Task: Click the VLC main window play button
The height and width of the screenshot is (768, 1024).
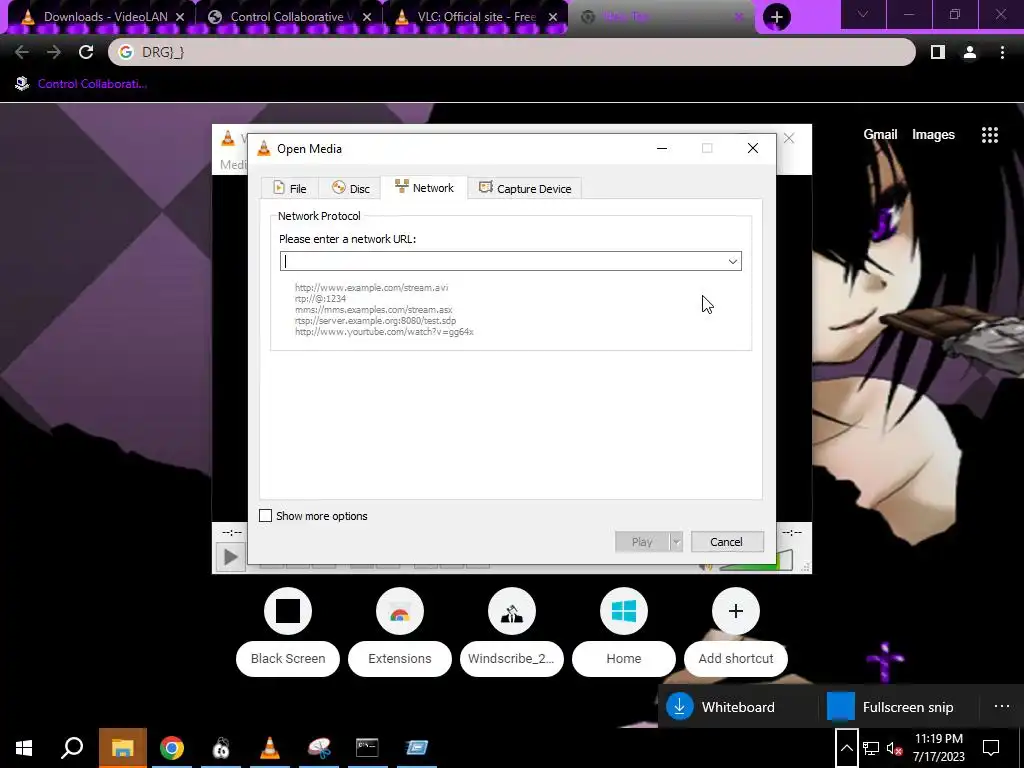Action: tap(231, 557)
